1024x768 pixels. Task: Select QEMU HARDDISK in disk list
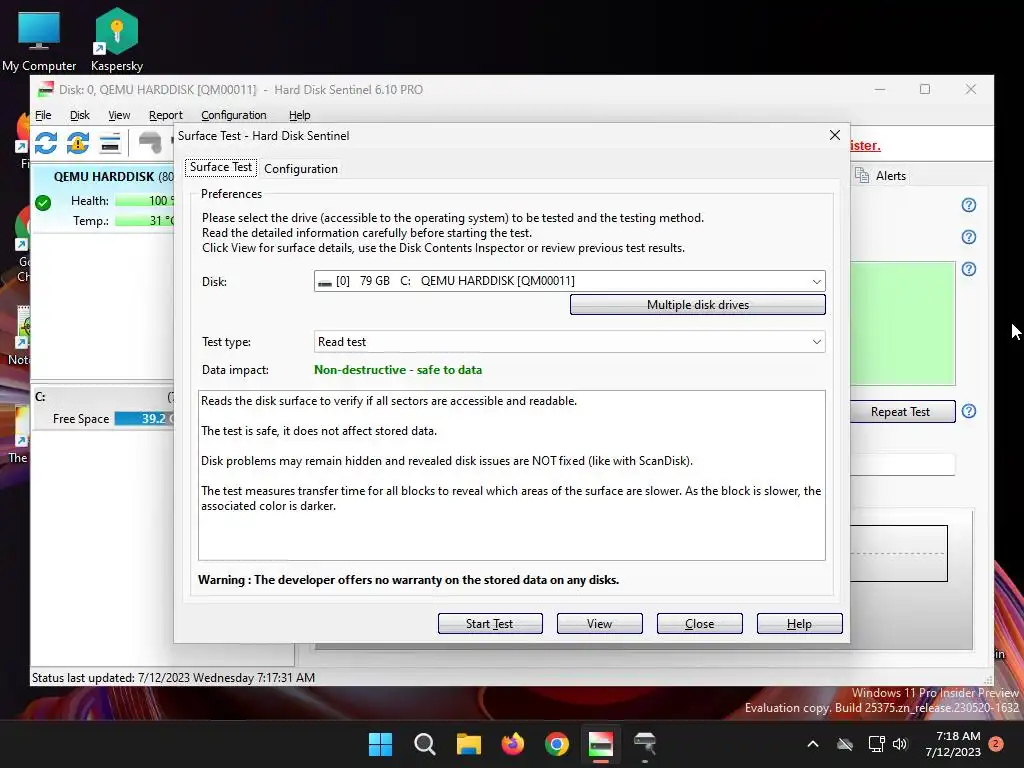(104, 199)
